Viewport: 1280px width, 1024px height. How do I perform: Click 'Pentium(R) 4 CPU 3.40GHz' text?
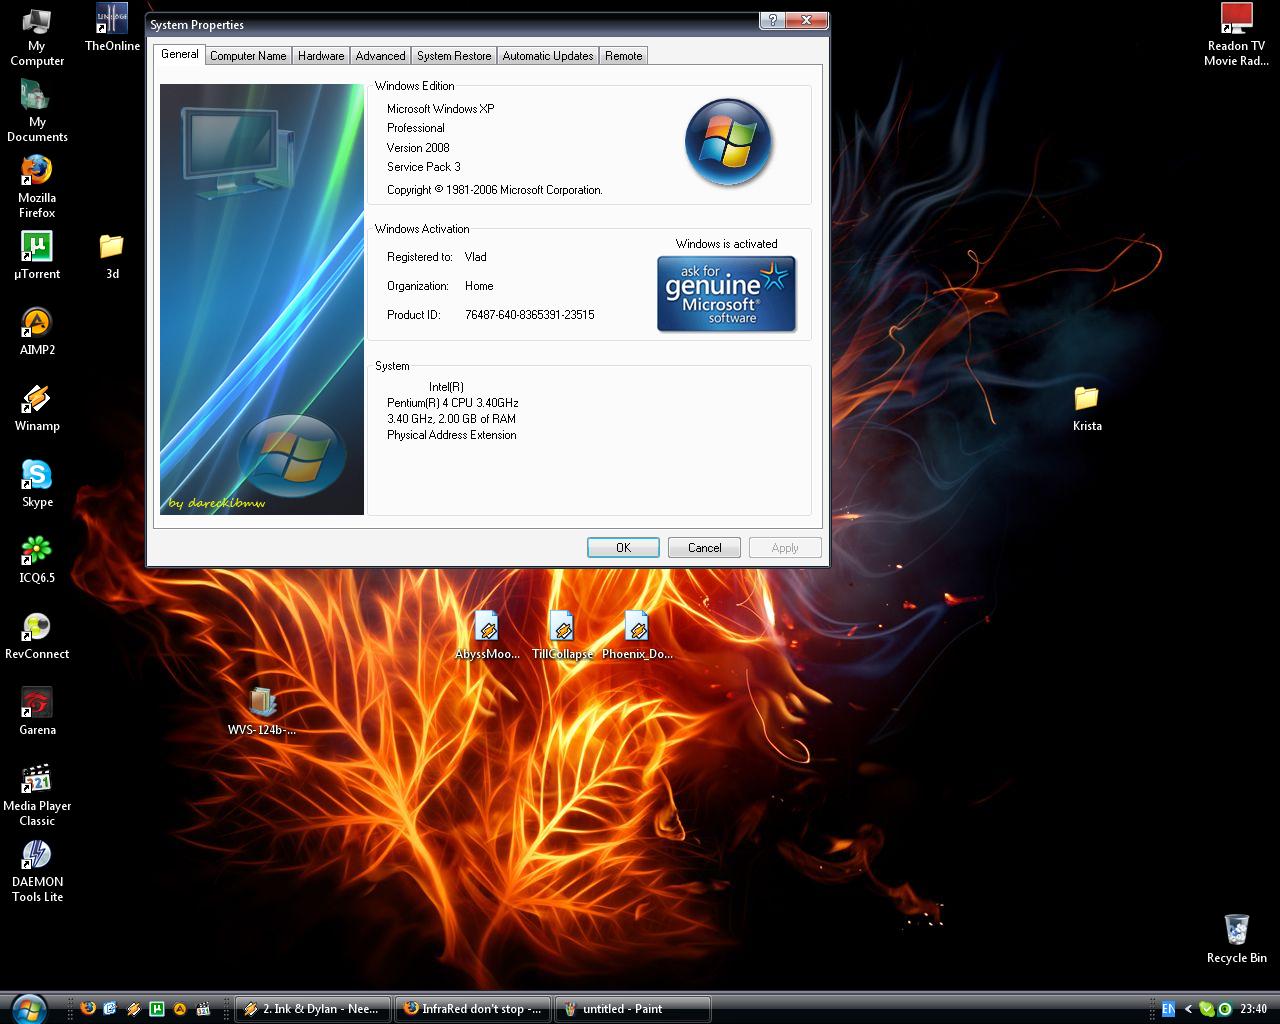click(x=452, y=403)
